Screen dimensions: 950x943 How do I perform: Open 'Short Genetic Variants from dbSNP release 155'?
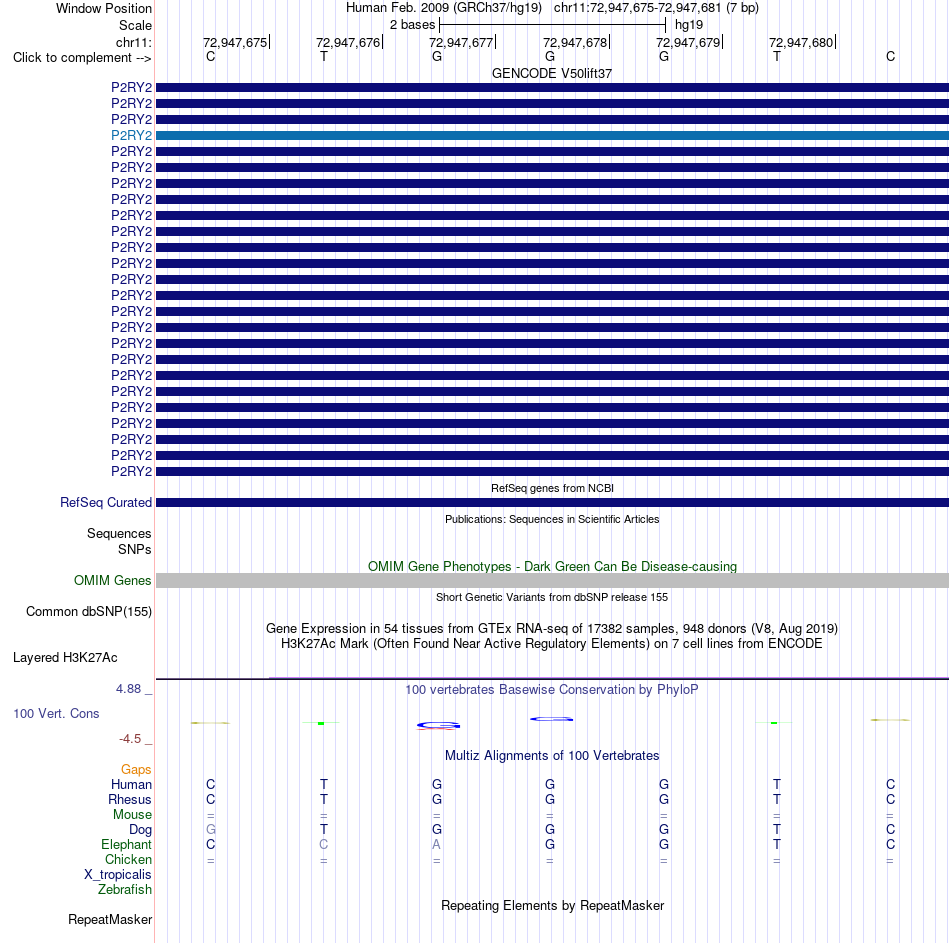pos(552,597)
